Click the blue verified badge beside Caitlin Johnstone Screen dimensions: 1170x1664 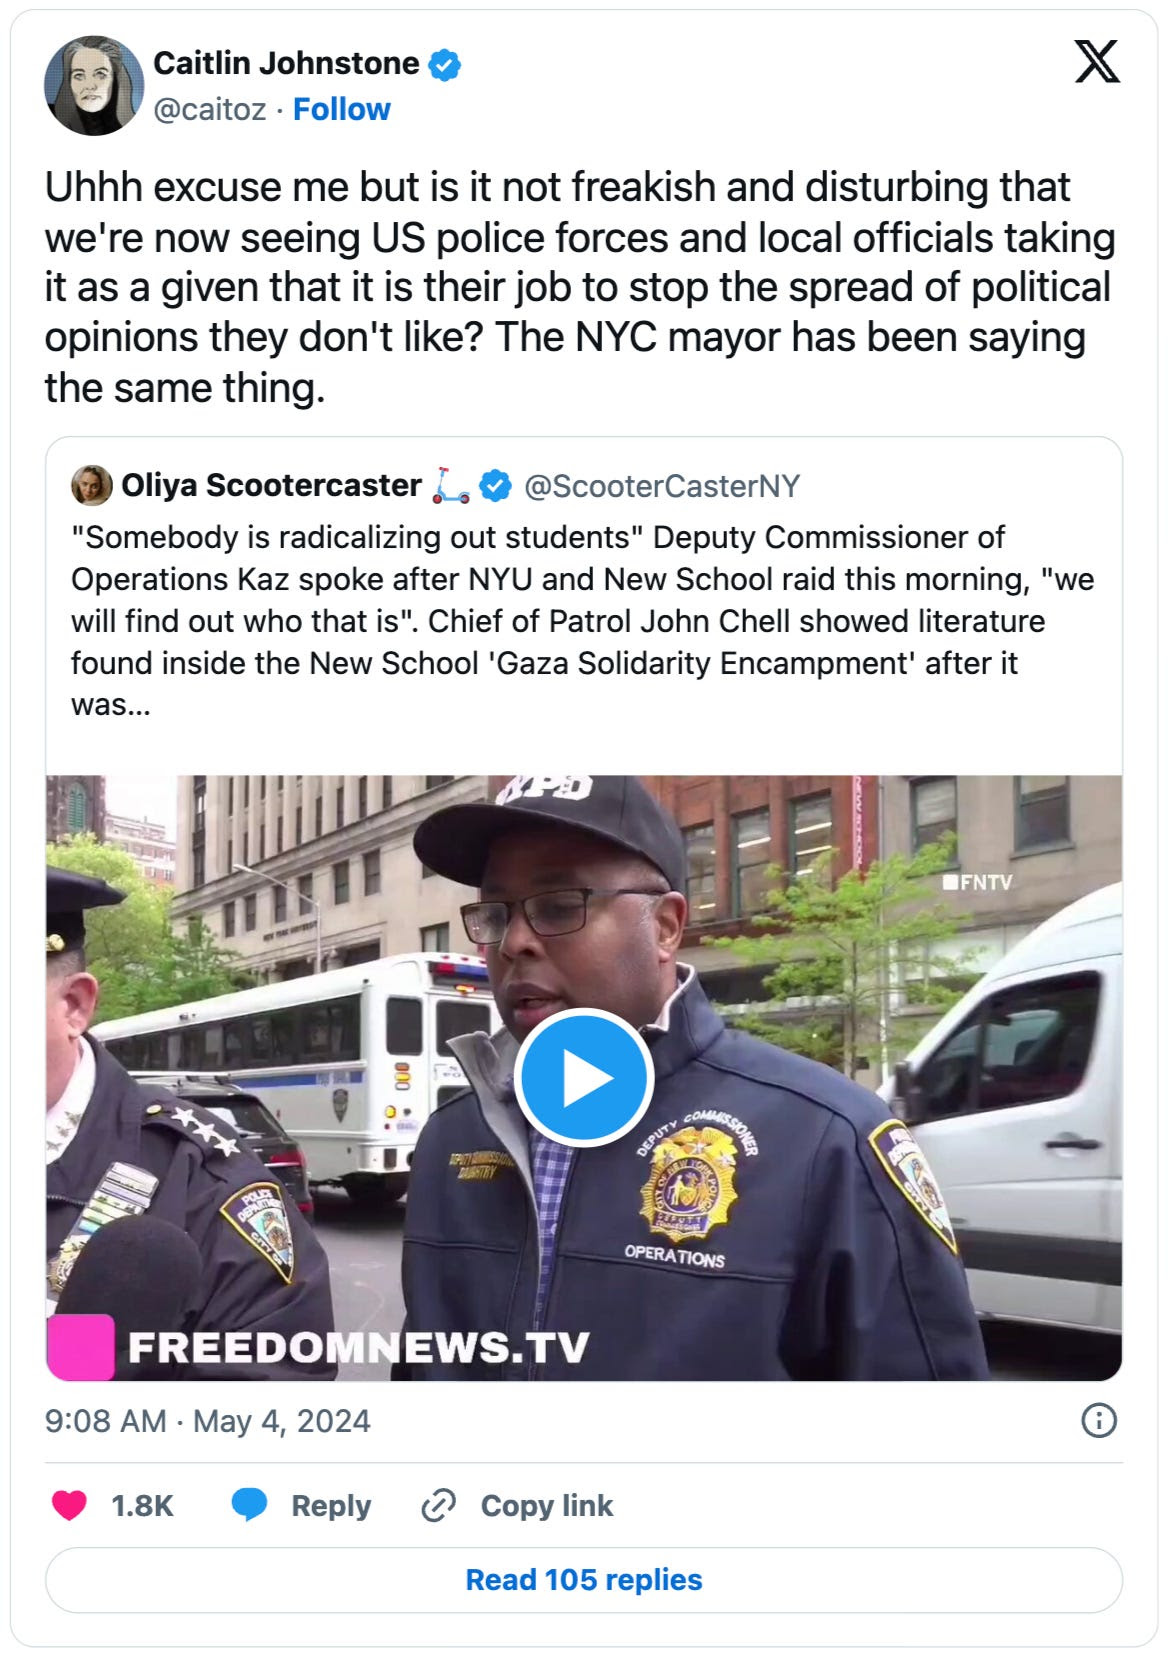tap(445, 65)
